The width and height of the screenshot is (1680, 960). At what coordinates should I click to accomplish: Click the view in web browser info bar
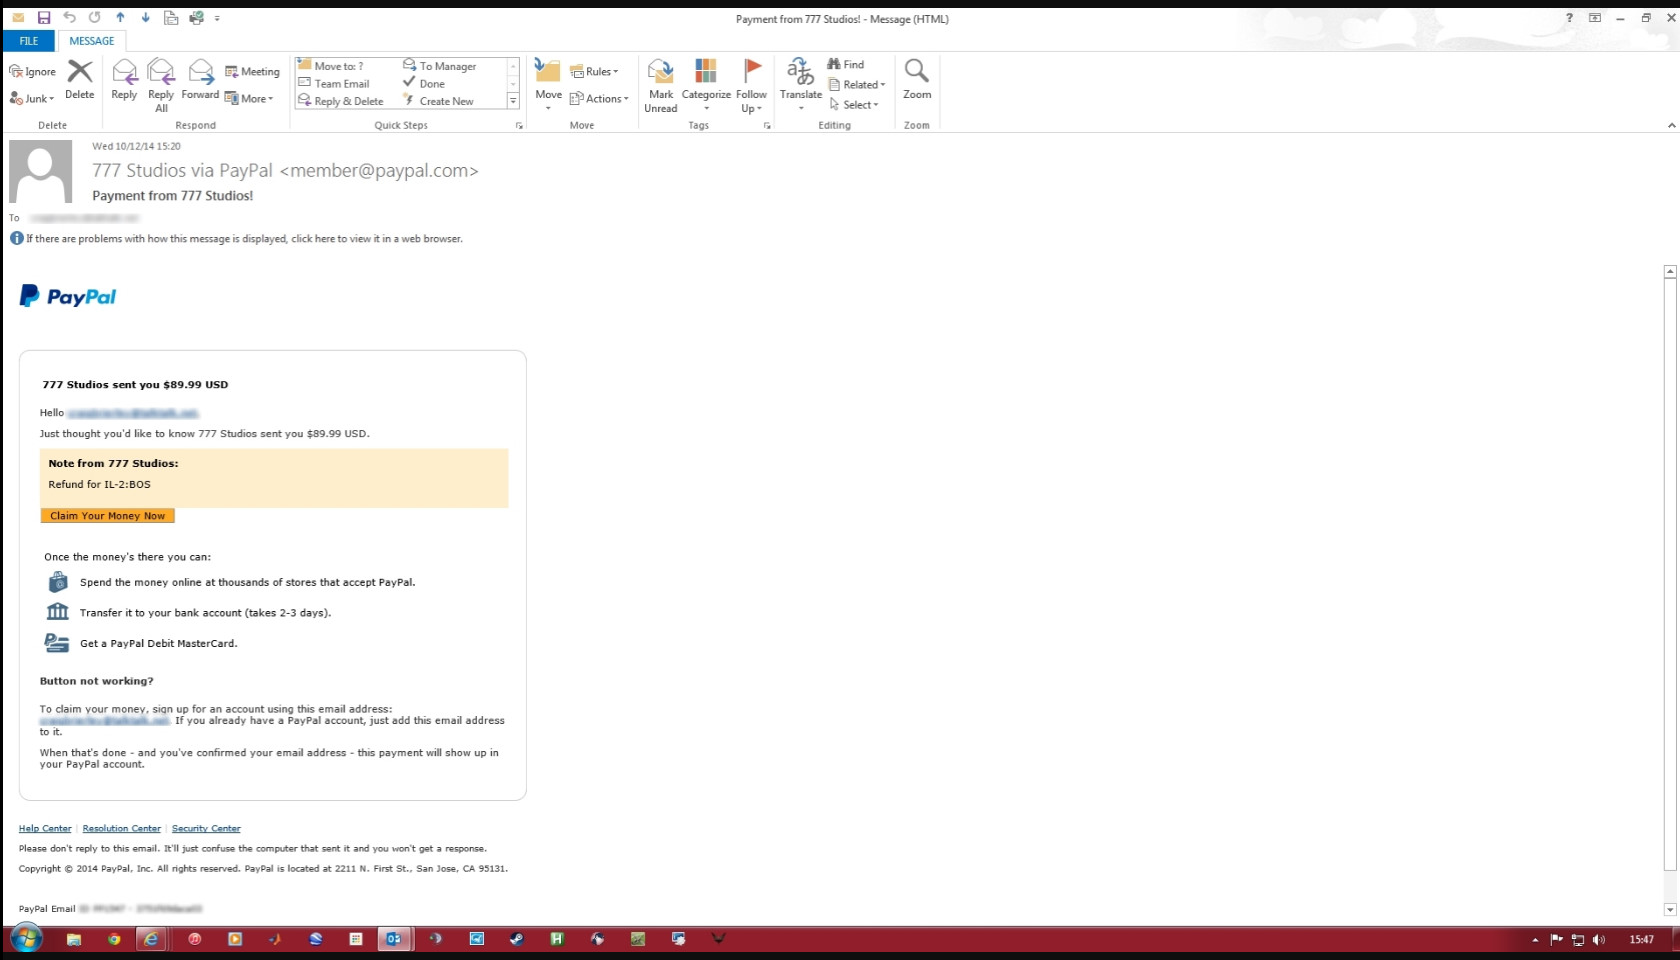click(244, 239)
